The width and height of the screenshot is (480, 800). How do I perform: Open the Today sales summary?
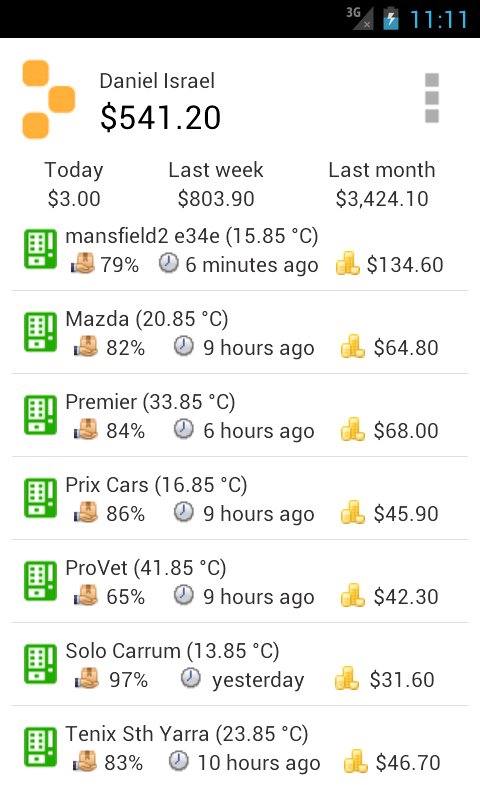[74, 184]
